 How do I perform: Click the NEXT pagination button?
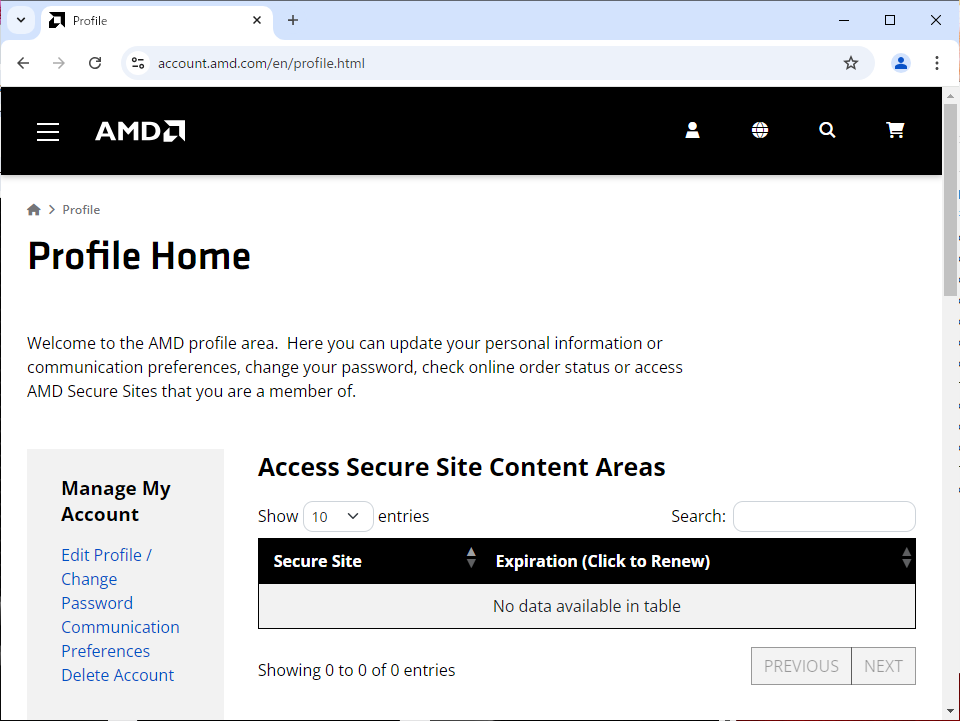[x=883, y=666]
